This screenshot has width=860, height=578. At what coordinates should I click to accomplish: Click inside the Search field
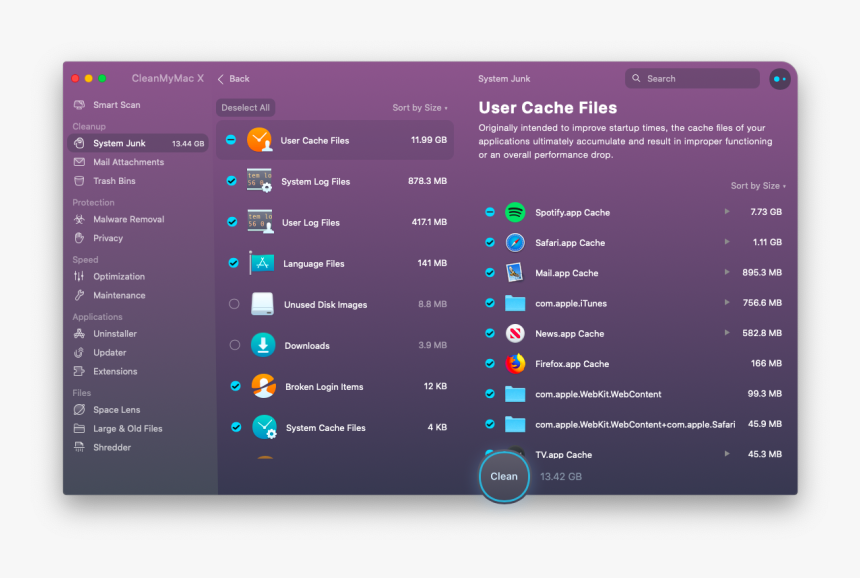pyautogui.click(x=692, y=78)
